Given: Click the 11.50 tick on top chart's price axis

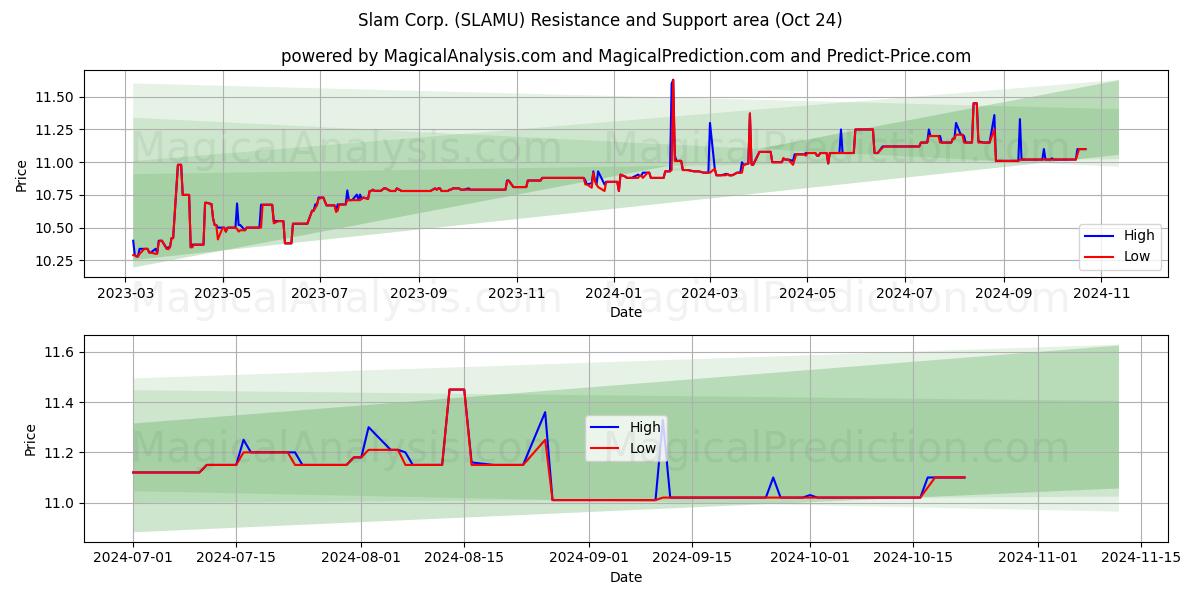Looking at the screenshot, I should (56, 97).
